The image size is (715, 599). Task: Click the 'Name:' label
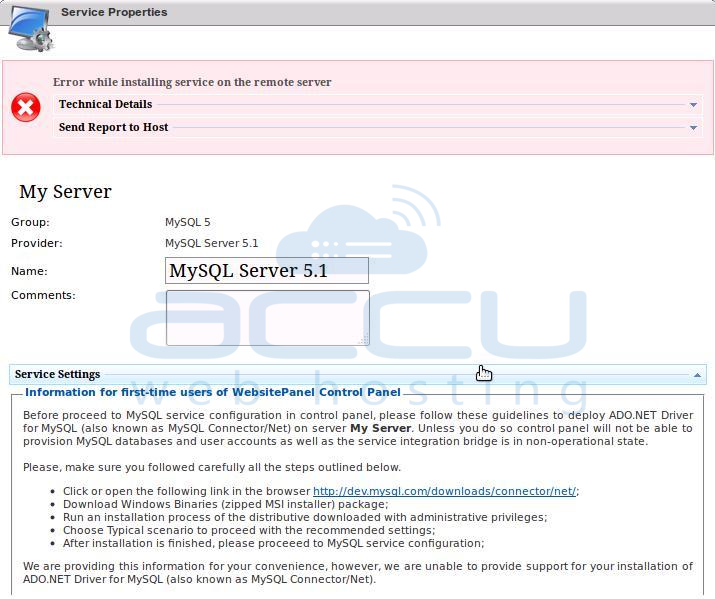(x=29, y=271)
